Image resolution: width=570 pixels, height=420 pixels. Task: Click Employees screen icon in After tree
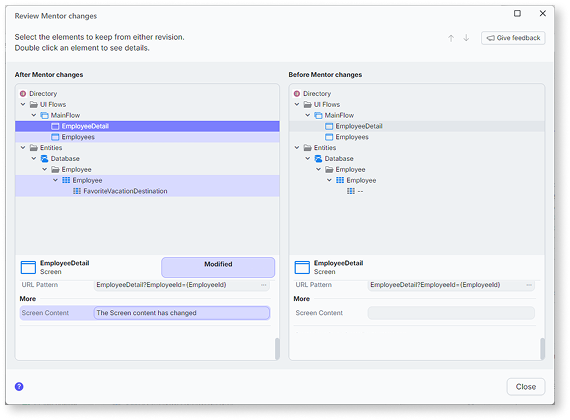[x=55, y=137]
